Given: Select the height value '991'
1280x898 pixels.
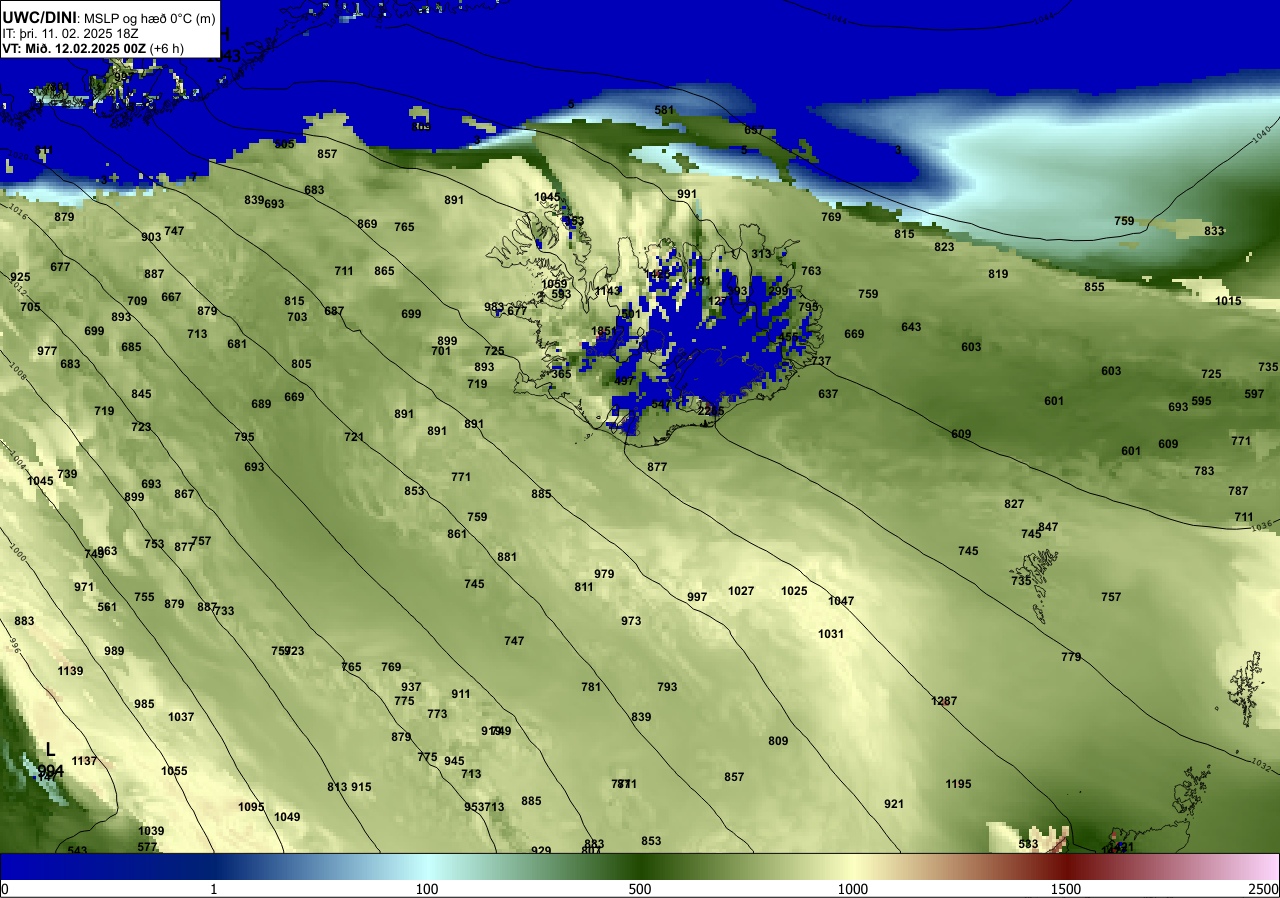Looking at the screenshot, I should click(x=686, y=194).
